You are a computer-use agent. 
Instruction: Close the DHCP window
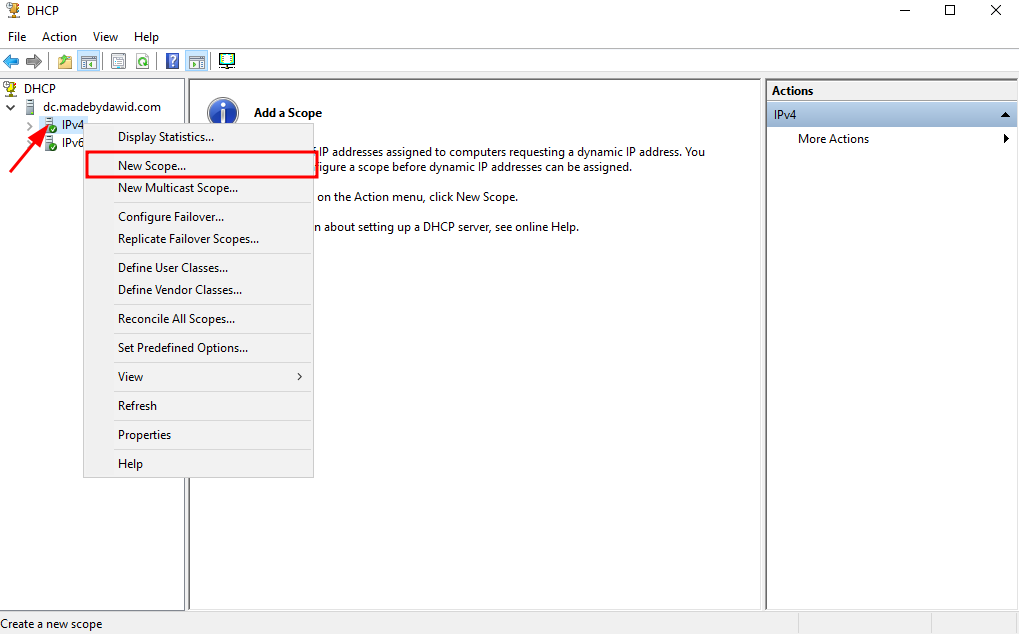coord(996,10)
